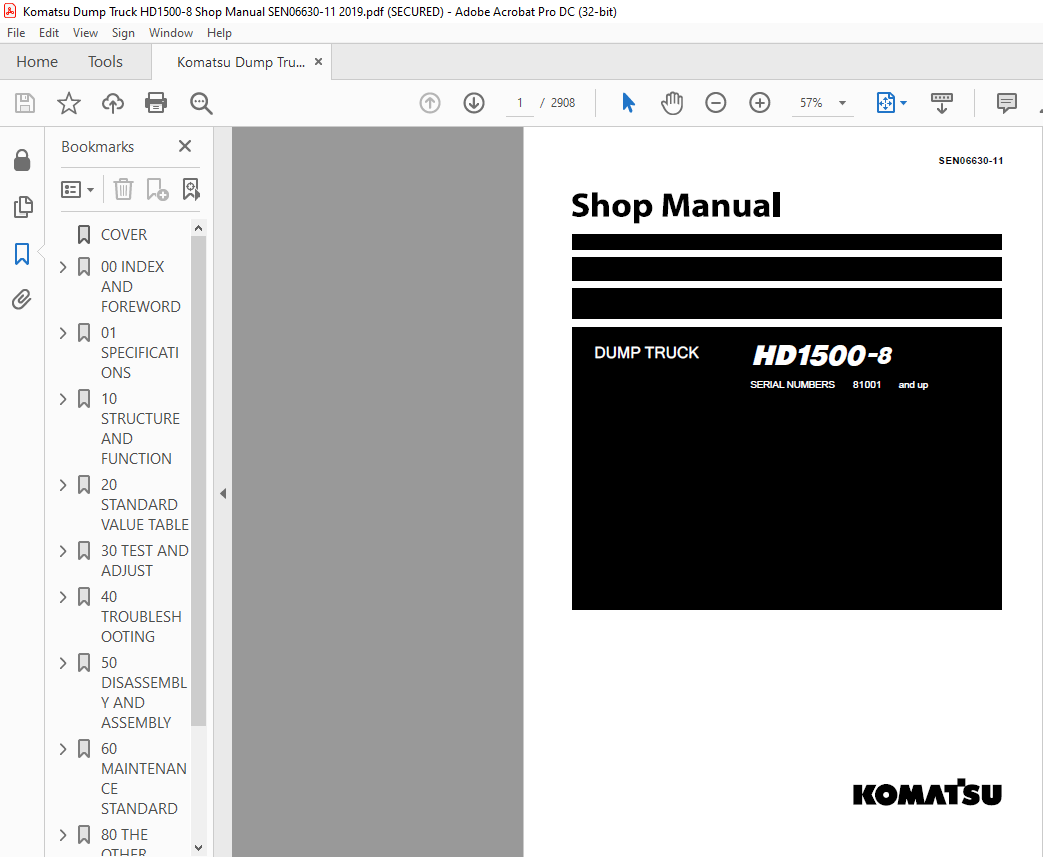Viewport: 1043px width, 857px height.
Task: Find current bookmark icon
Action: pos(191,189)
